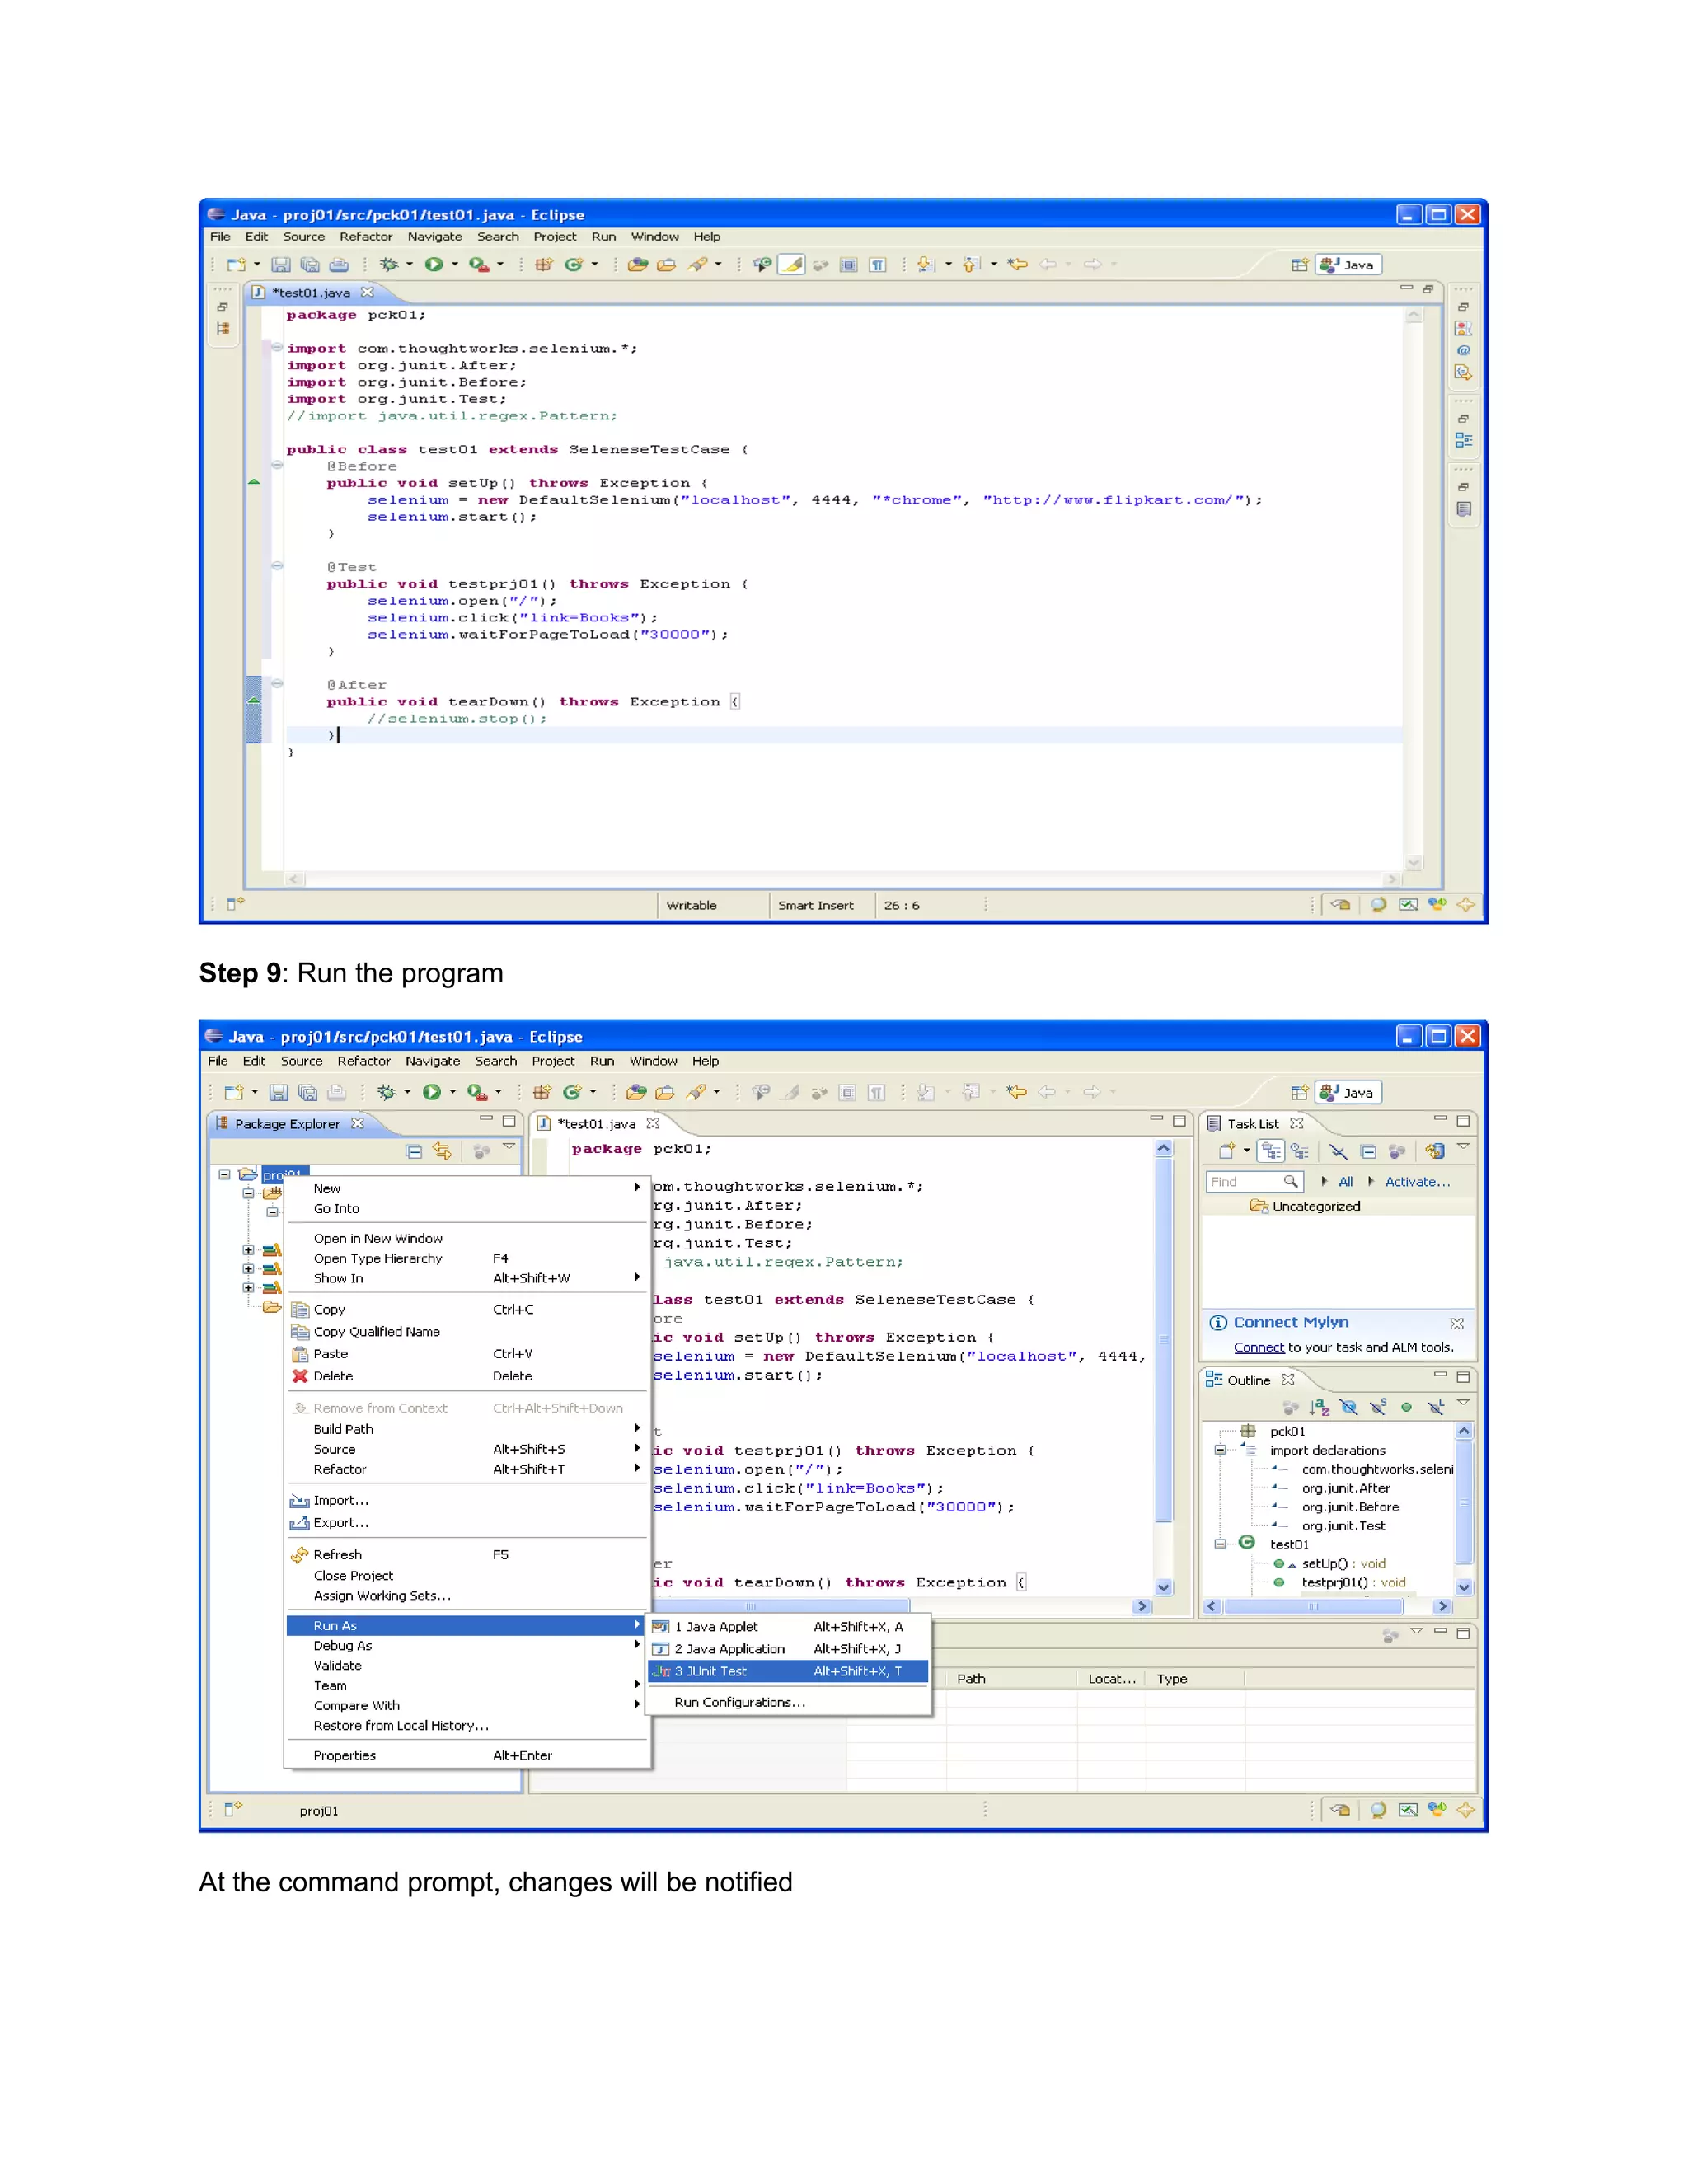
Task: Click green Run button in upper Eclipse toolbar
Action: point(434,265)
